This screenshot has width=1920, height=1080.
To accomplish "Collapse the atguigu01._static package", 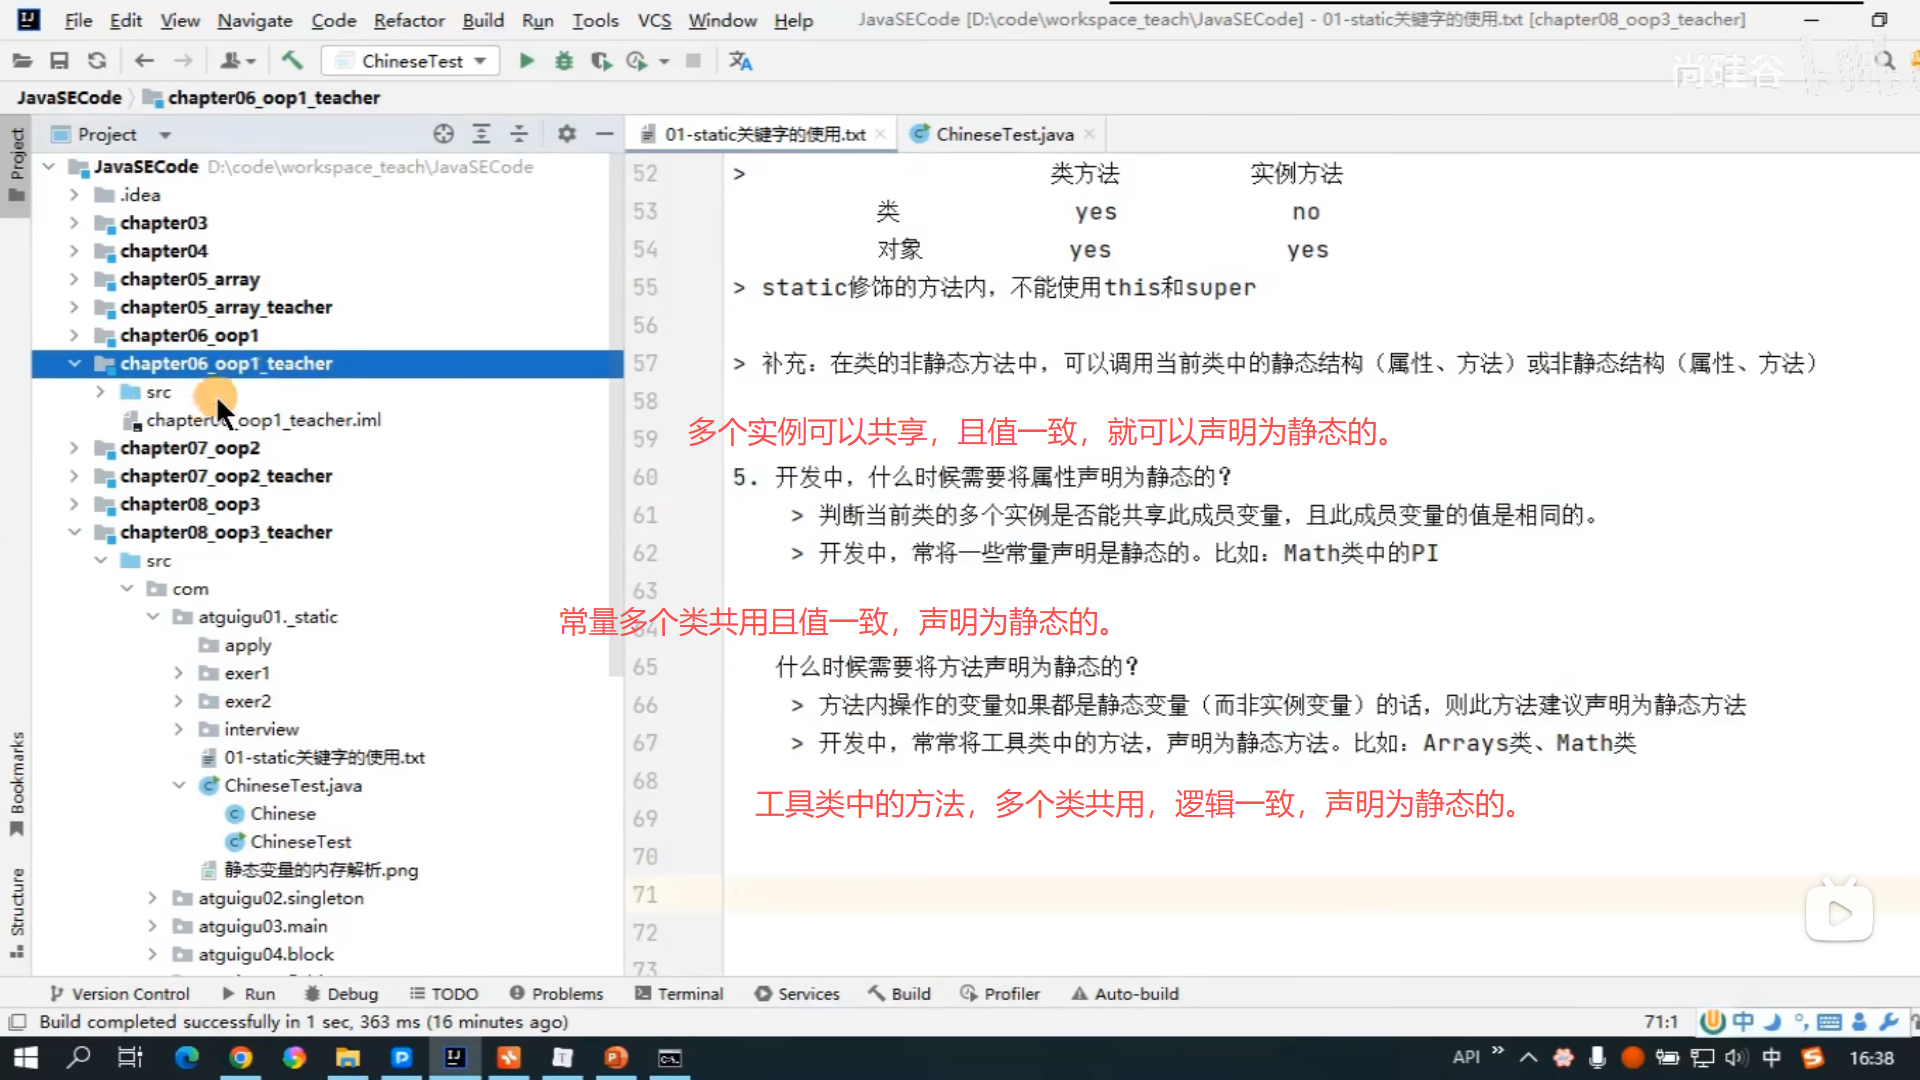I will click(152, 617).
